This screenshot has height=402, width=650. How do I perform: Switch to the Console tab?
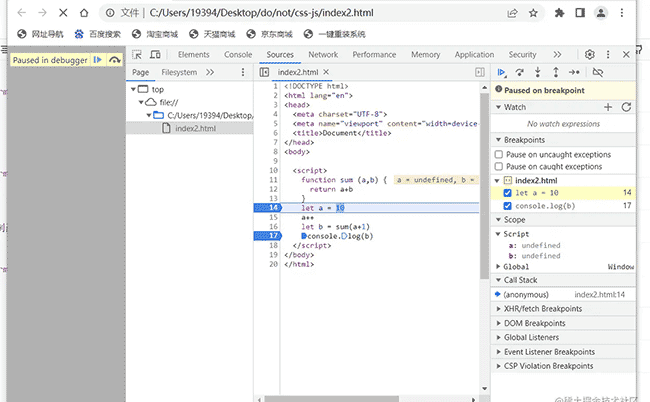238,55
